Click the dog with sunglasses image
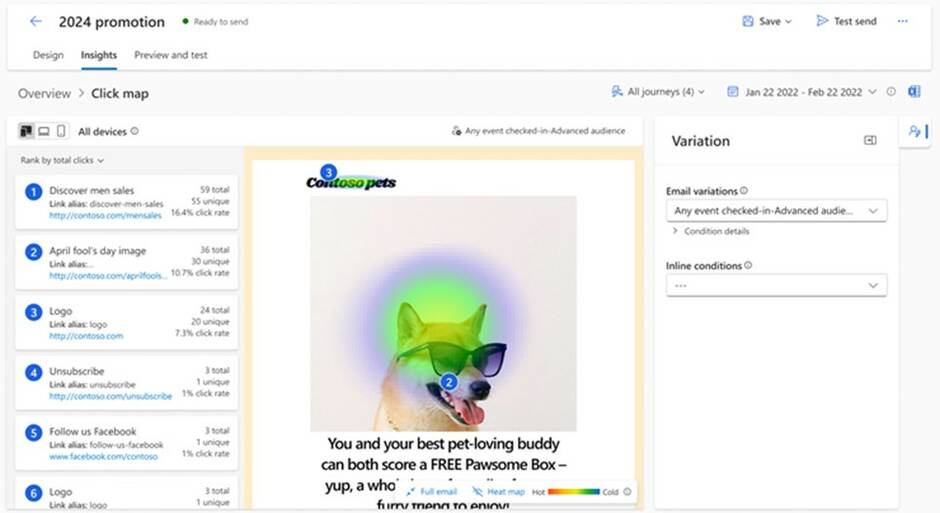The width and height of the screenshot is (940, 513). point(443,313)
